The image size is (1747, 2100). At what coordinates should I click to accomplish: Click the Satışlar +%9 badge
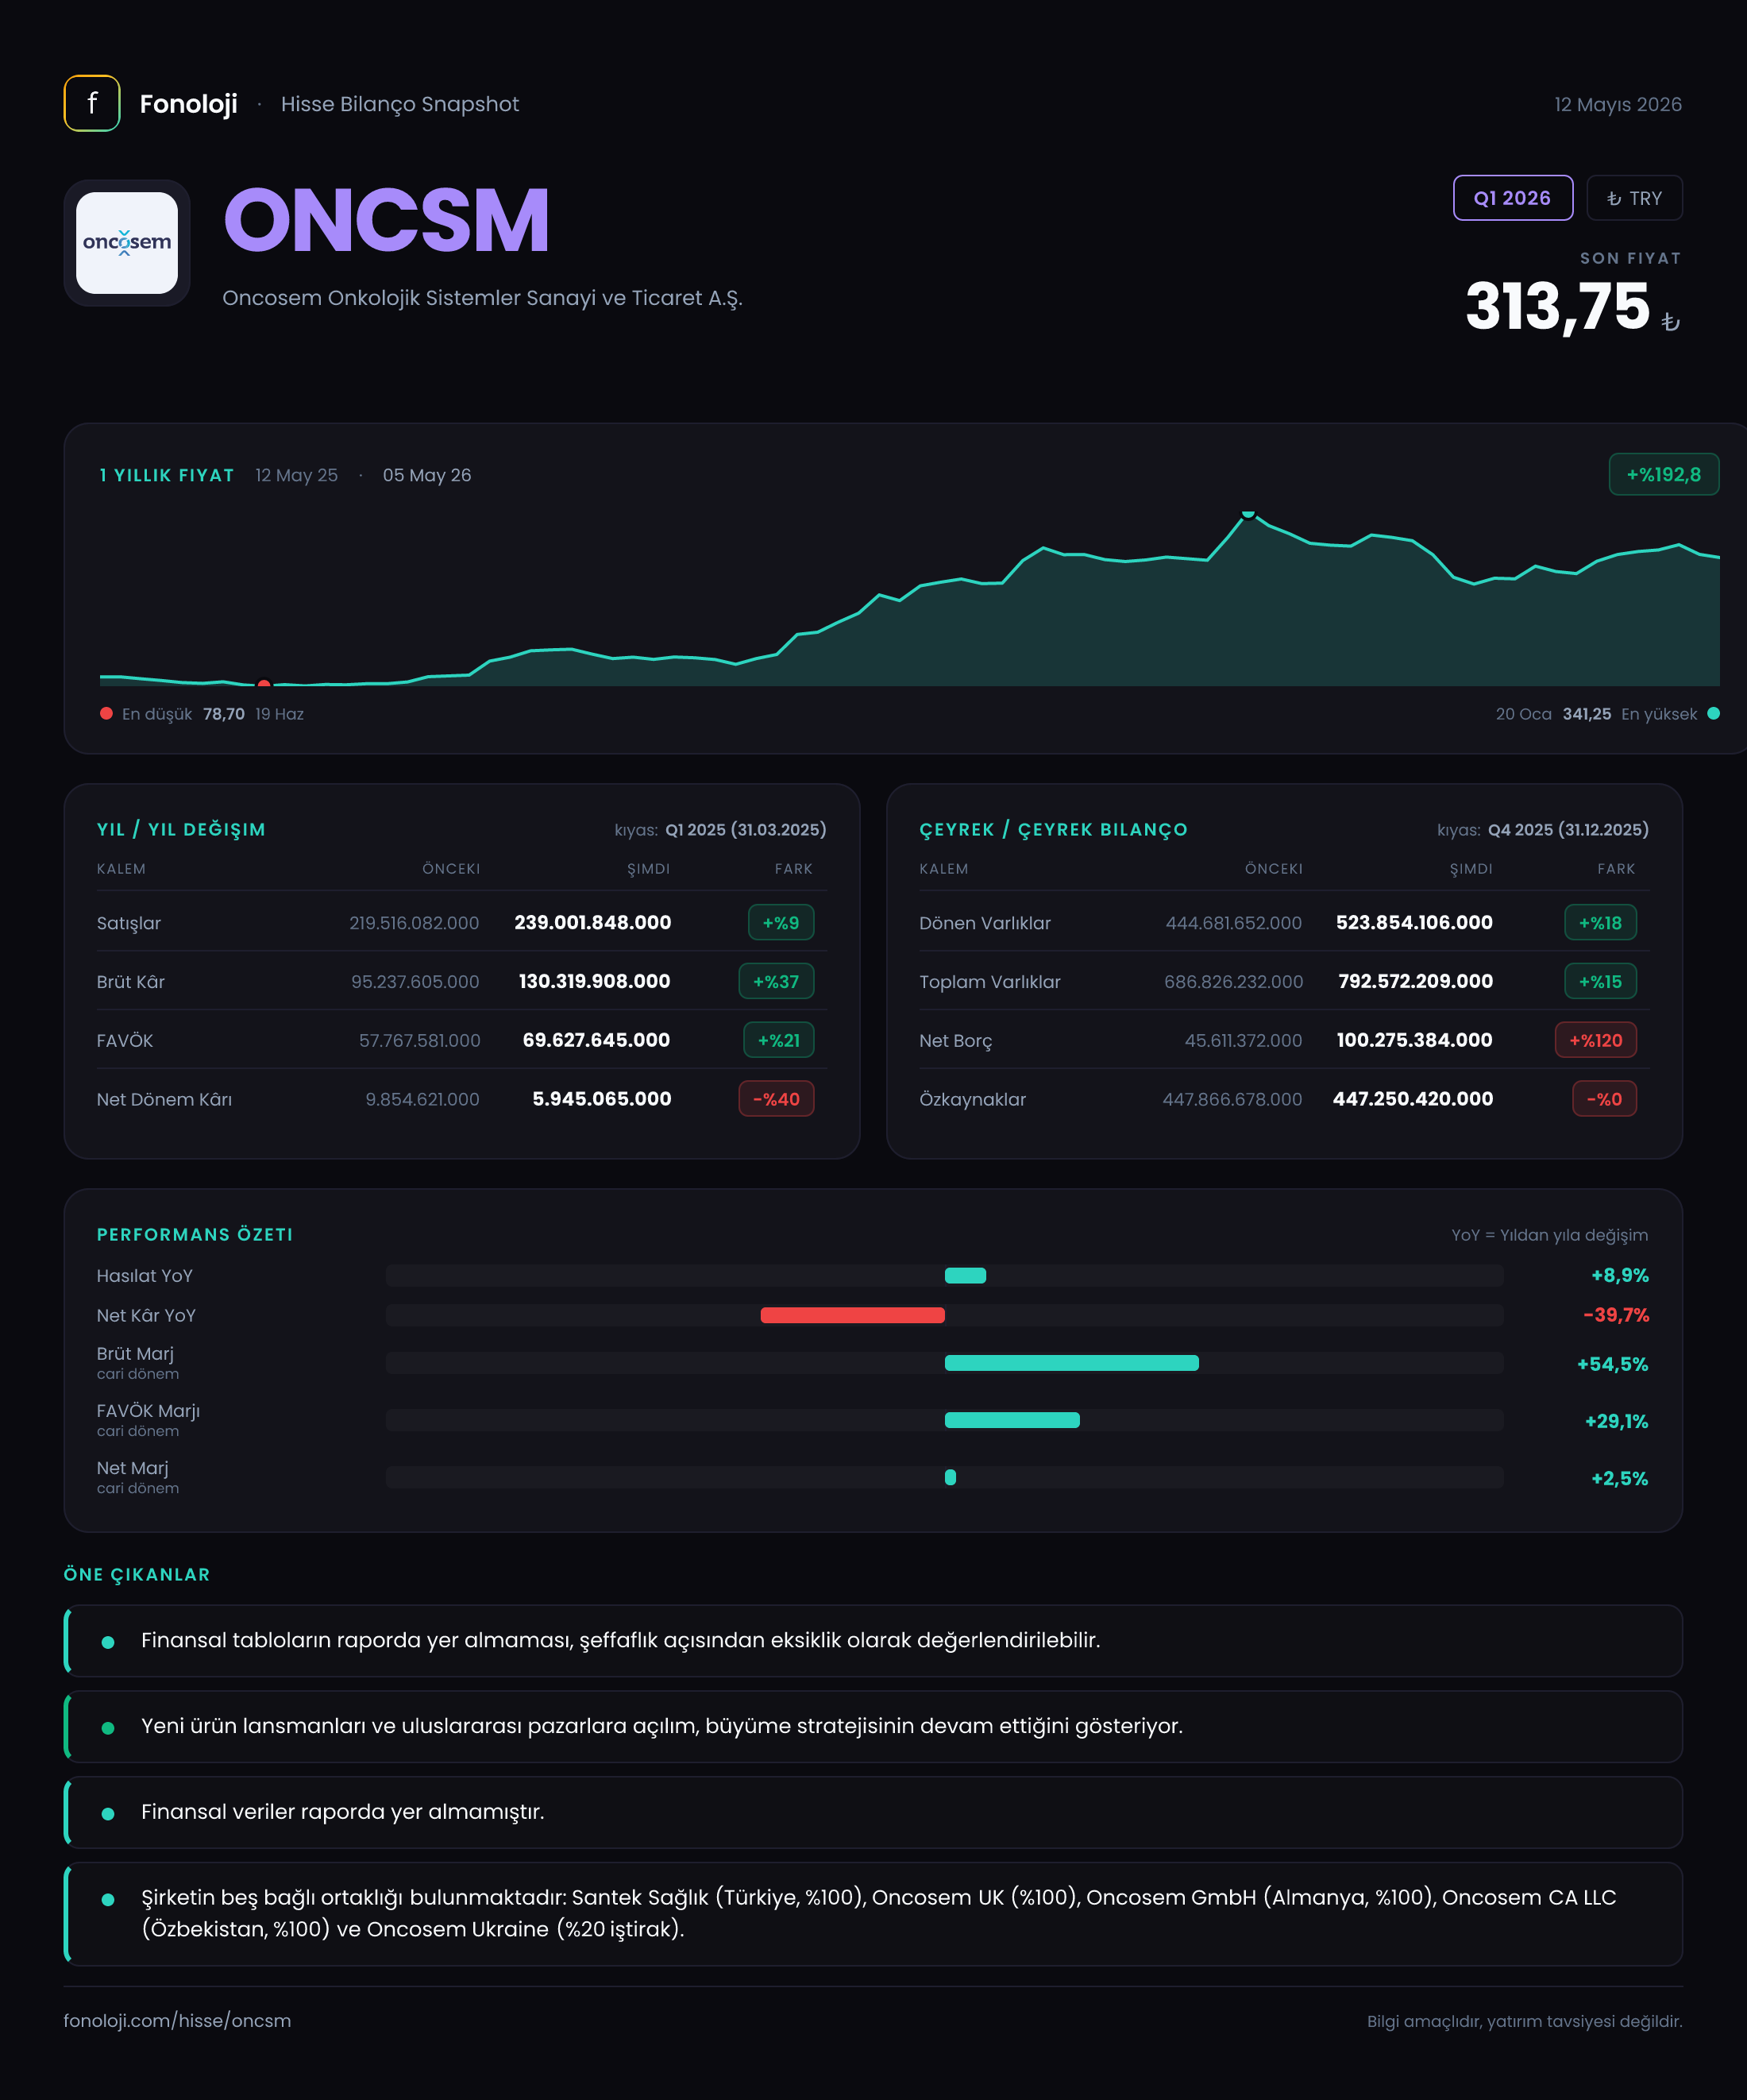(781, 922)
